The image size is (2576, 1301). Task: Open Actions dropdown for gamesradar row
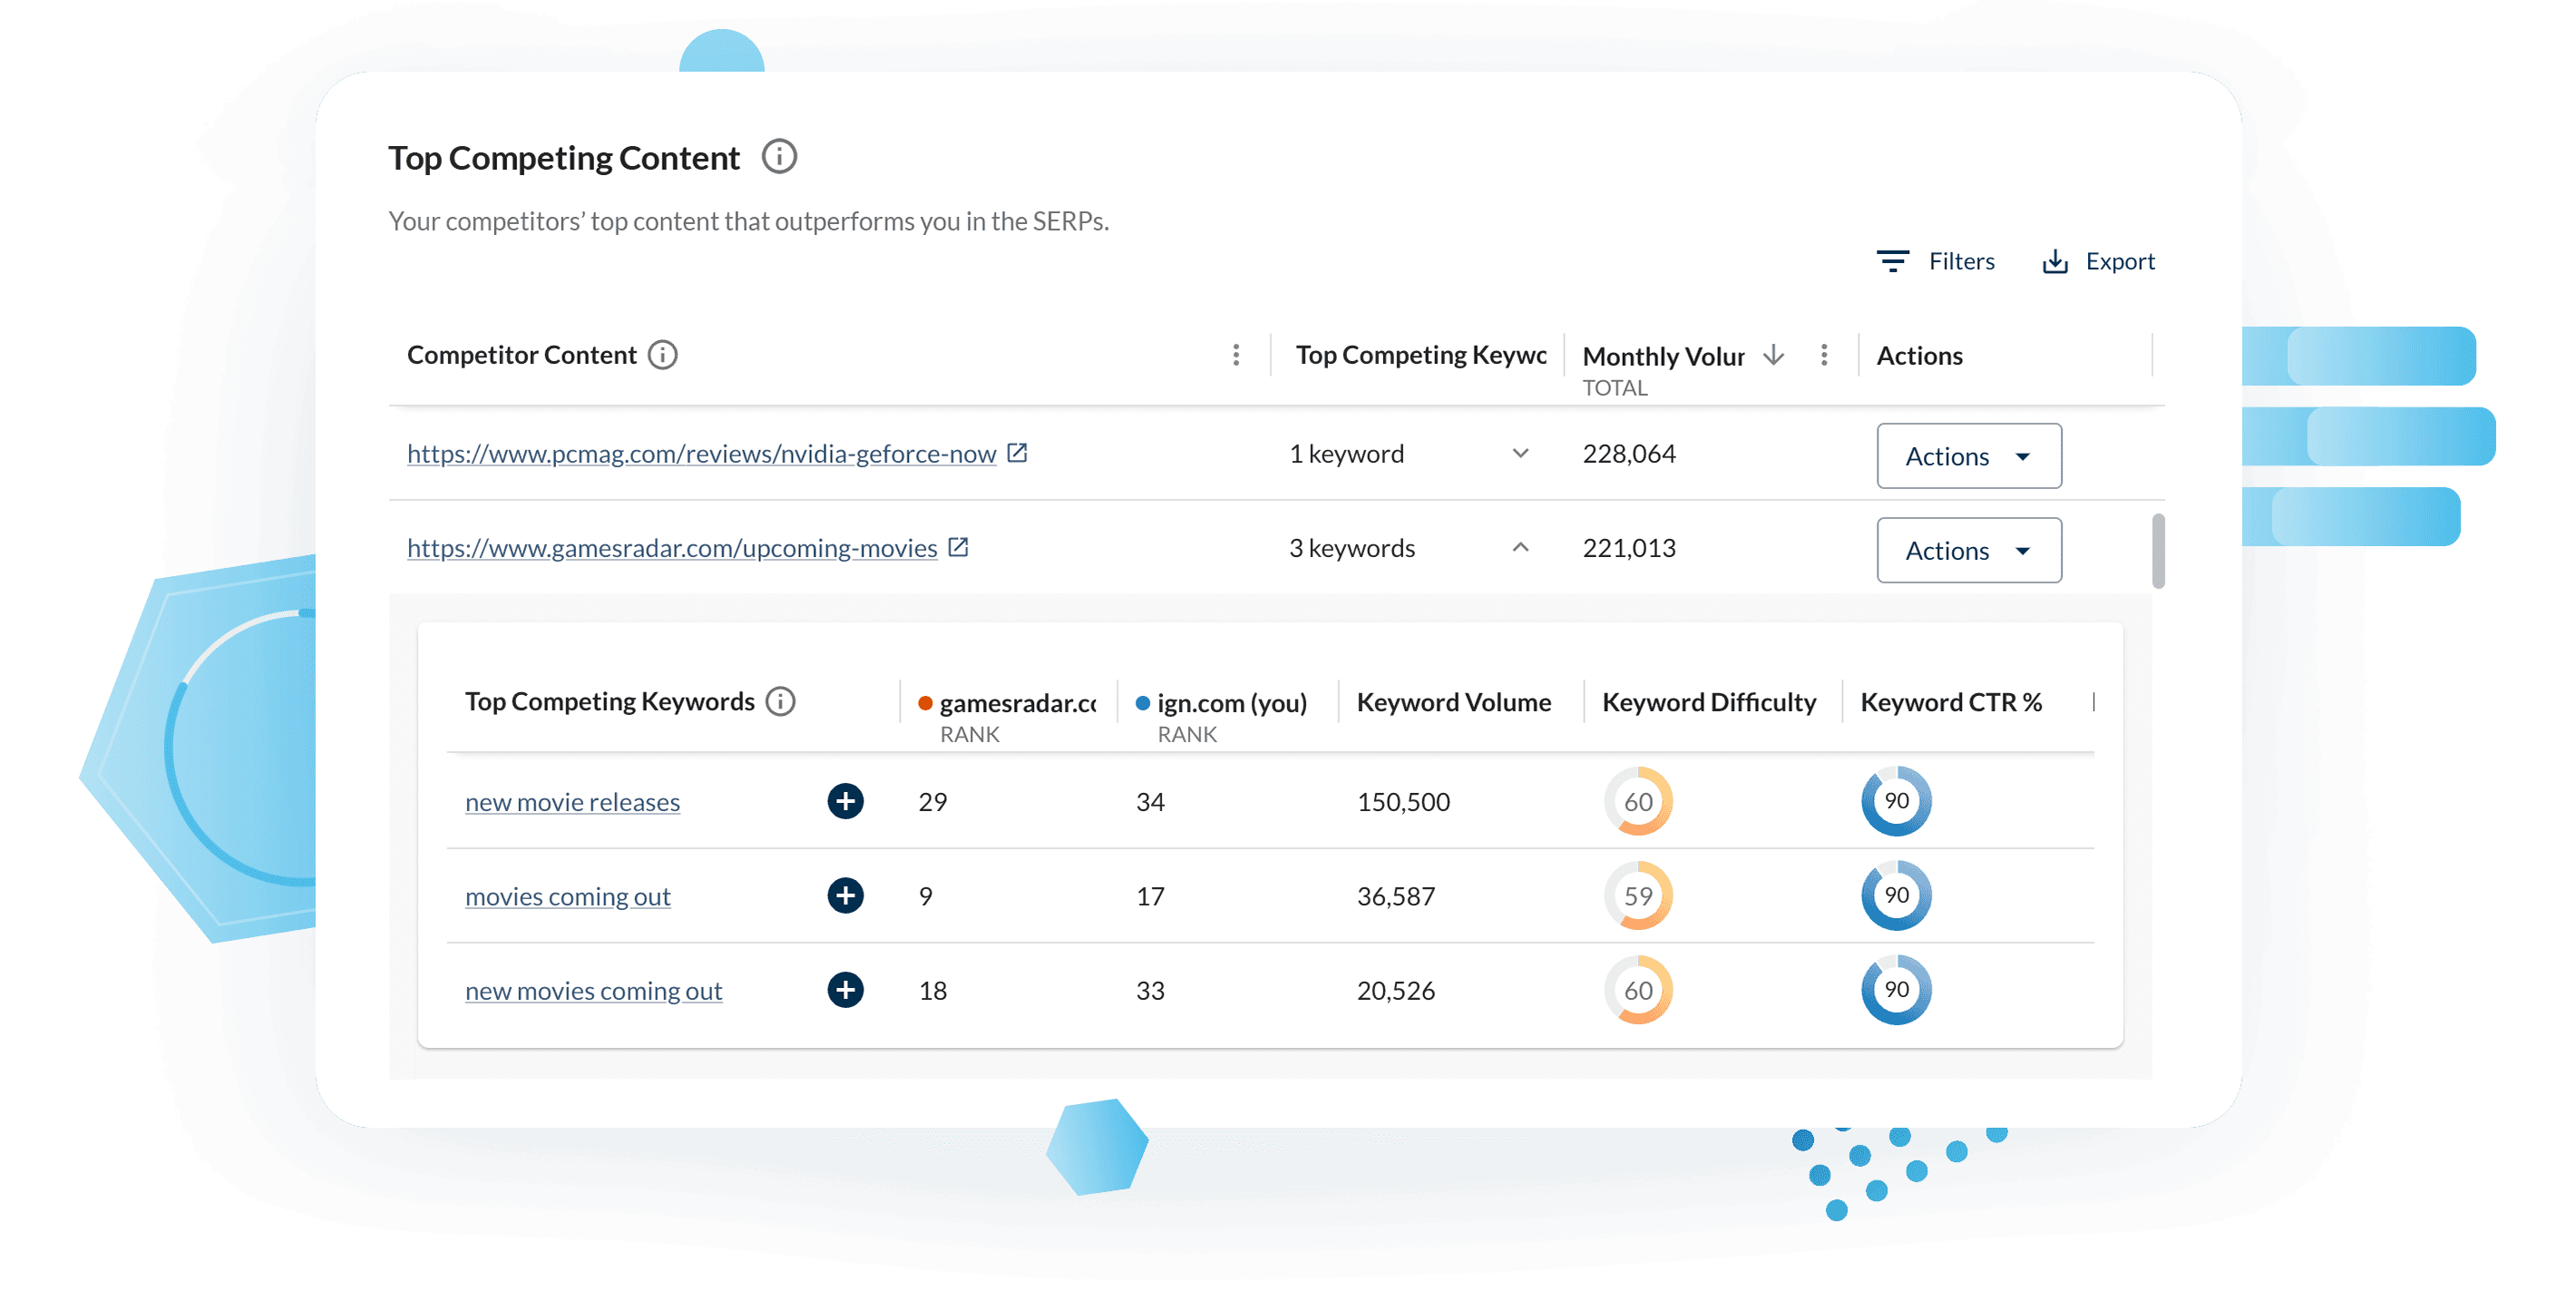pos(1968,550)
